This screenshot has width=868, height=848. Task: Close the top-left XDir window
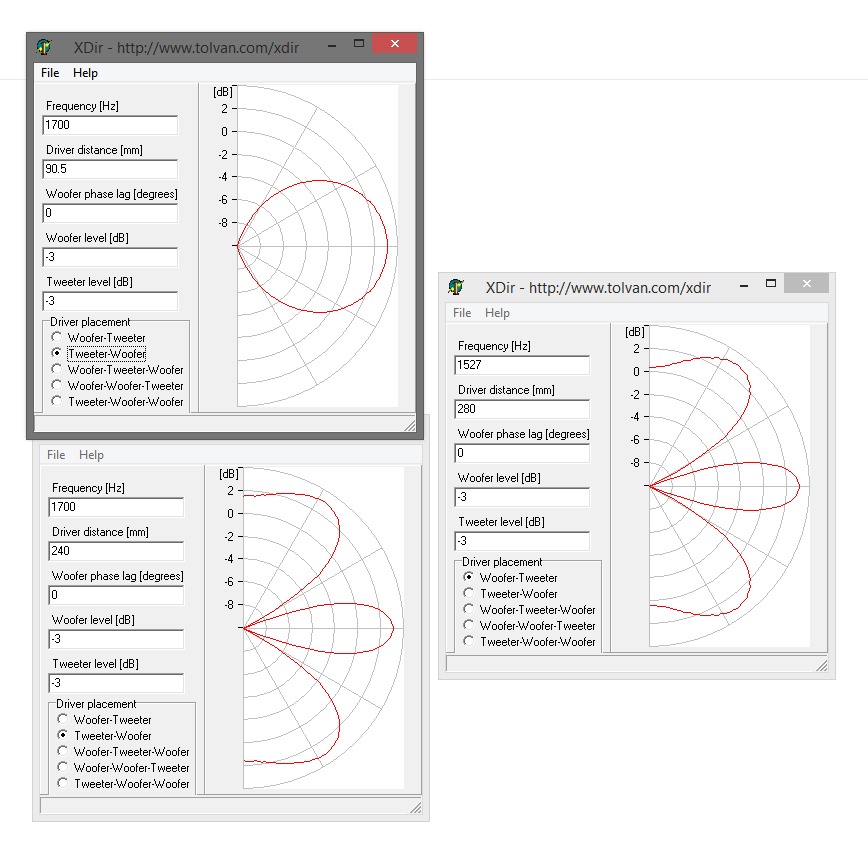coord(395,44)
